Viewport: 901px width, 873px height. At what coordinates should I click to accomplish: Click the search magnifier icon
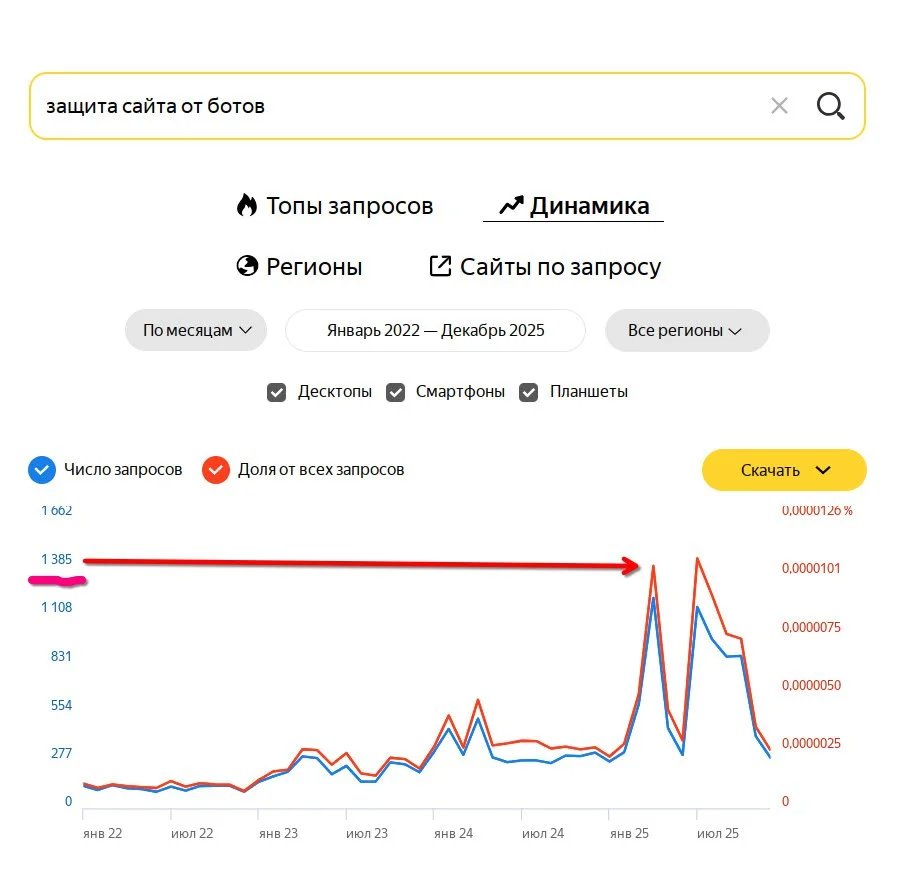coord(831,105)
